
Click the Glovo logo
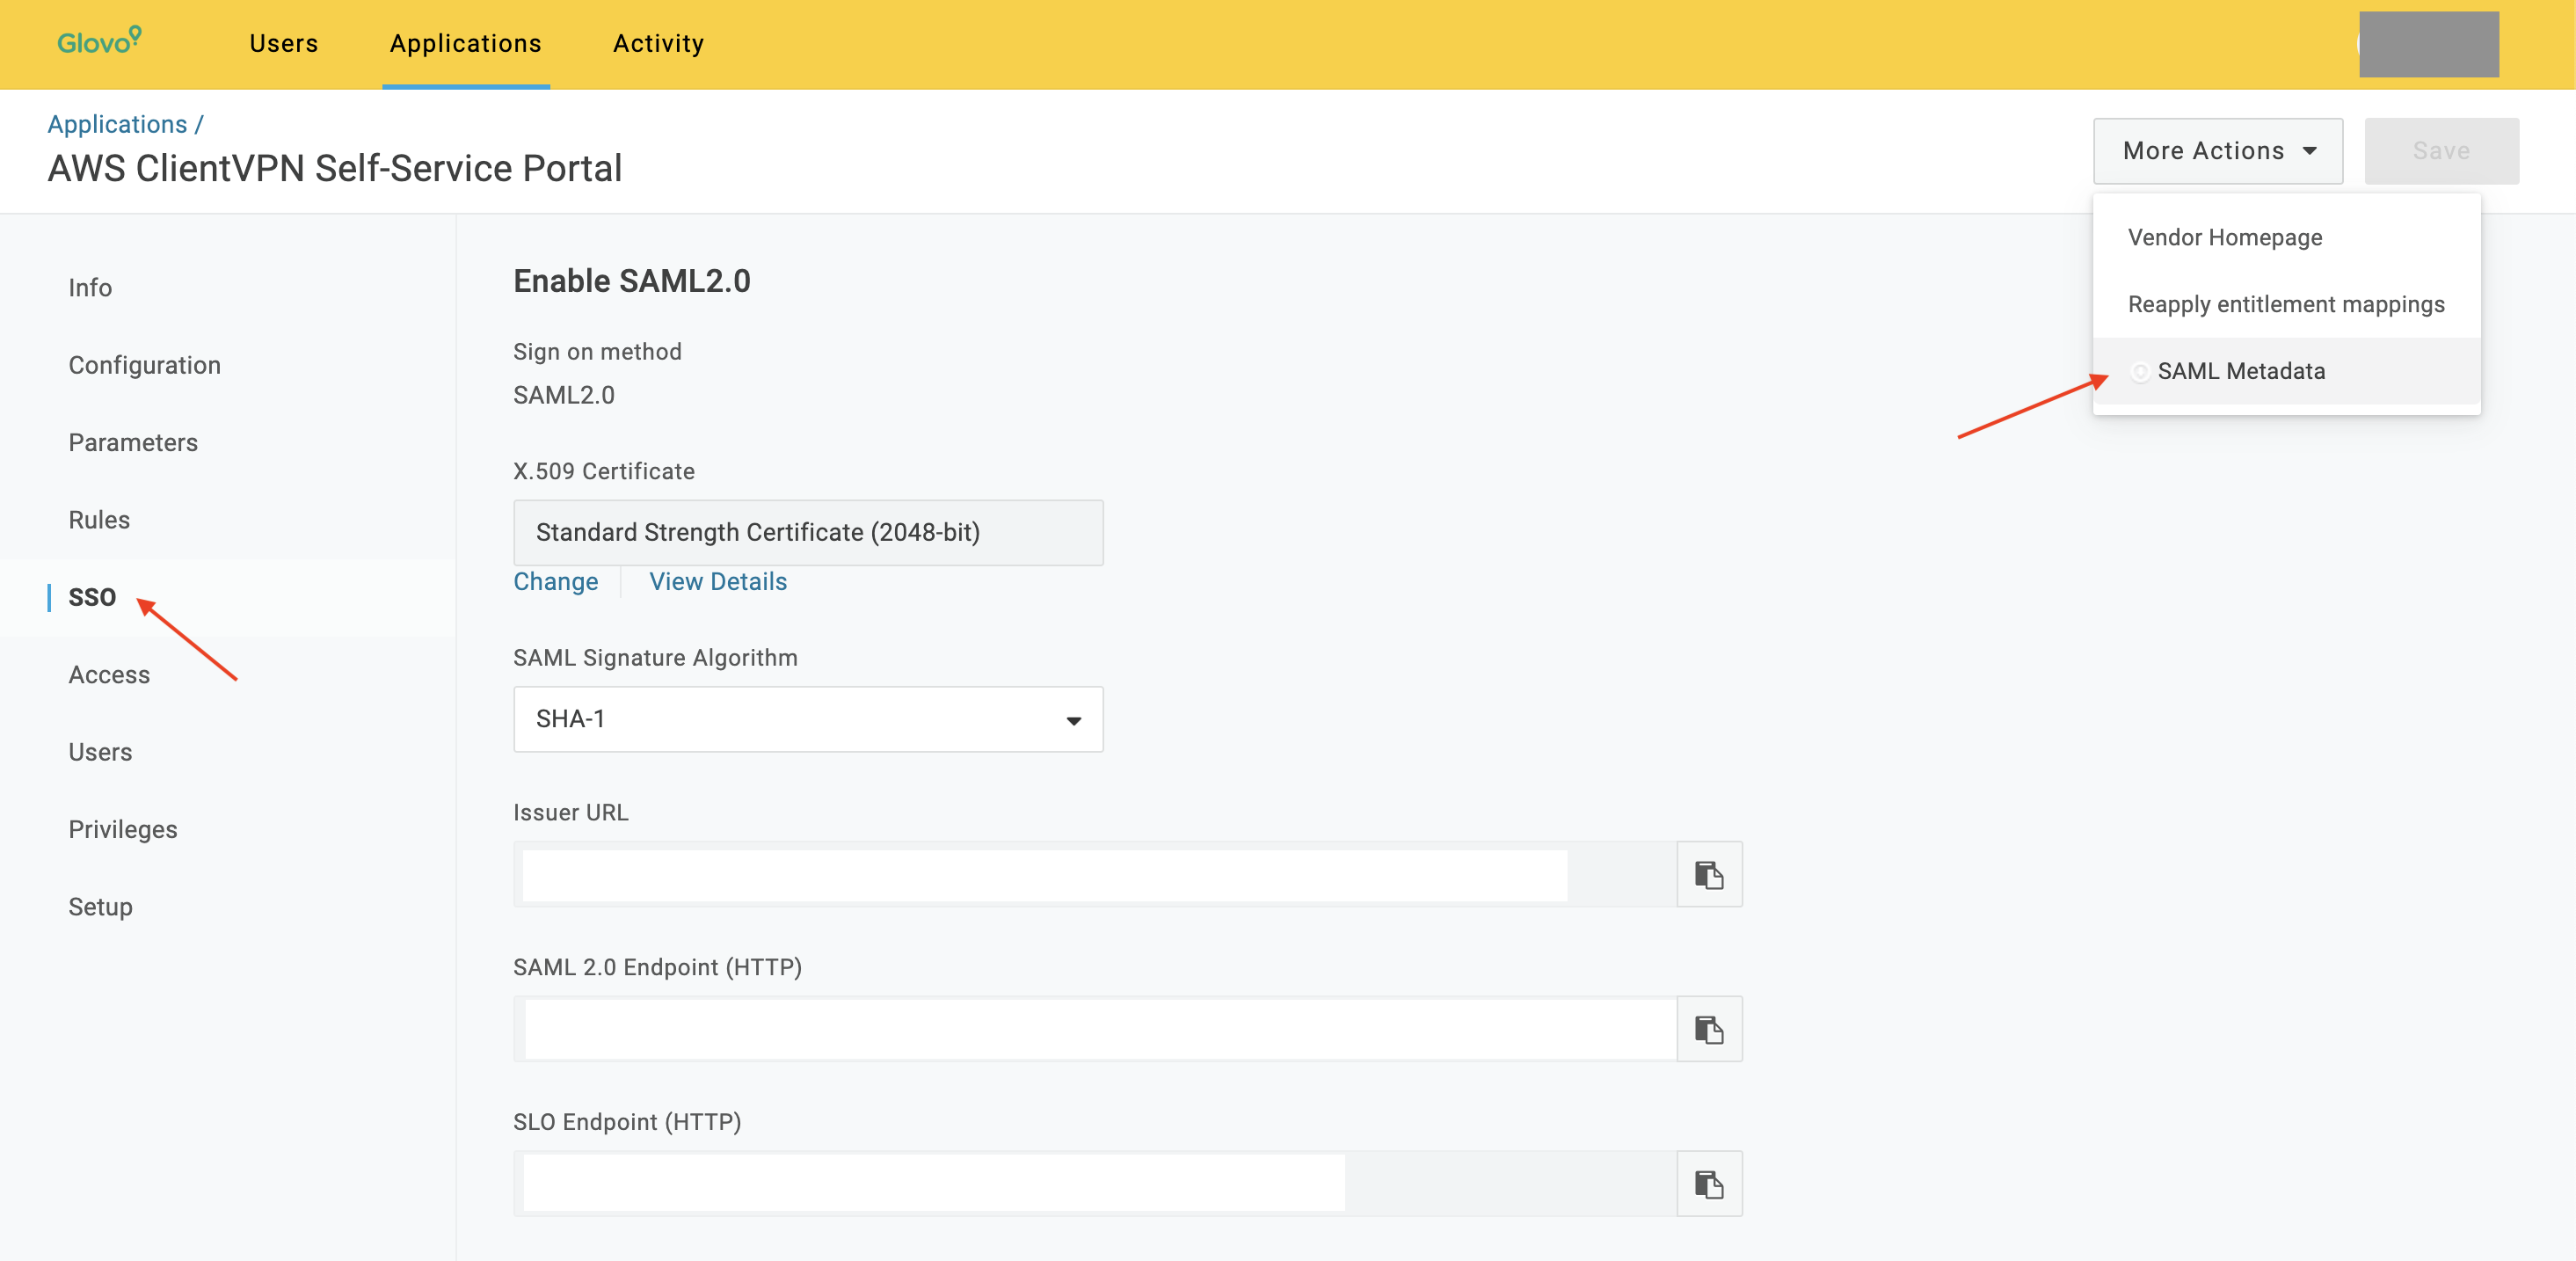98,42
